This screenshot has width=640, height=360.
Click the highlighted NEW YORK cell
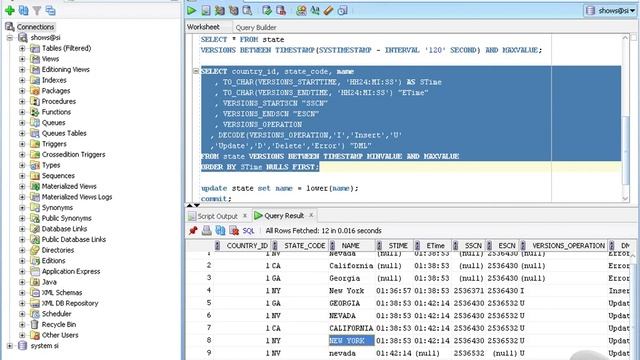pyautogui.click(x=351, y=340)
